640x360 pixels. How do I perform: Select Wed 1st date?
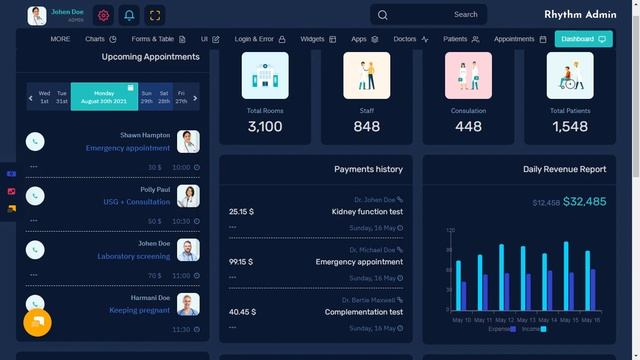44,97
